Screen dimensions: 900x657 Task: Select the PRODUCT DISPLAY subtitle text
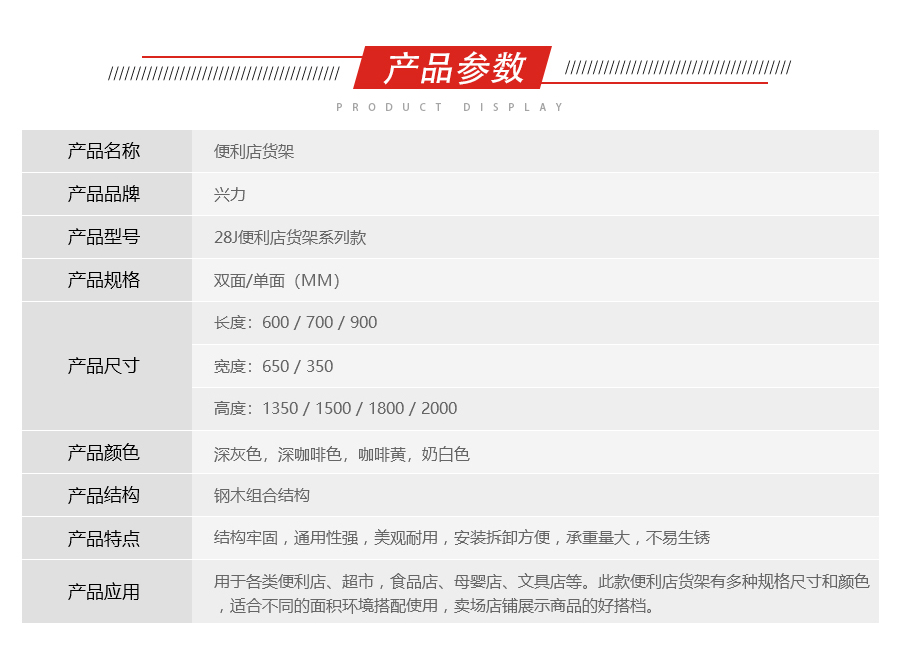click(449, 107)
